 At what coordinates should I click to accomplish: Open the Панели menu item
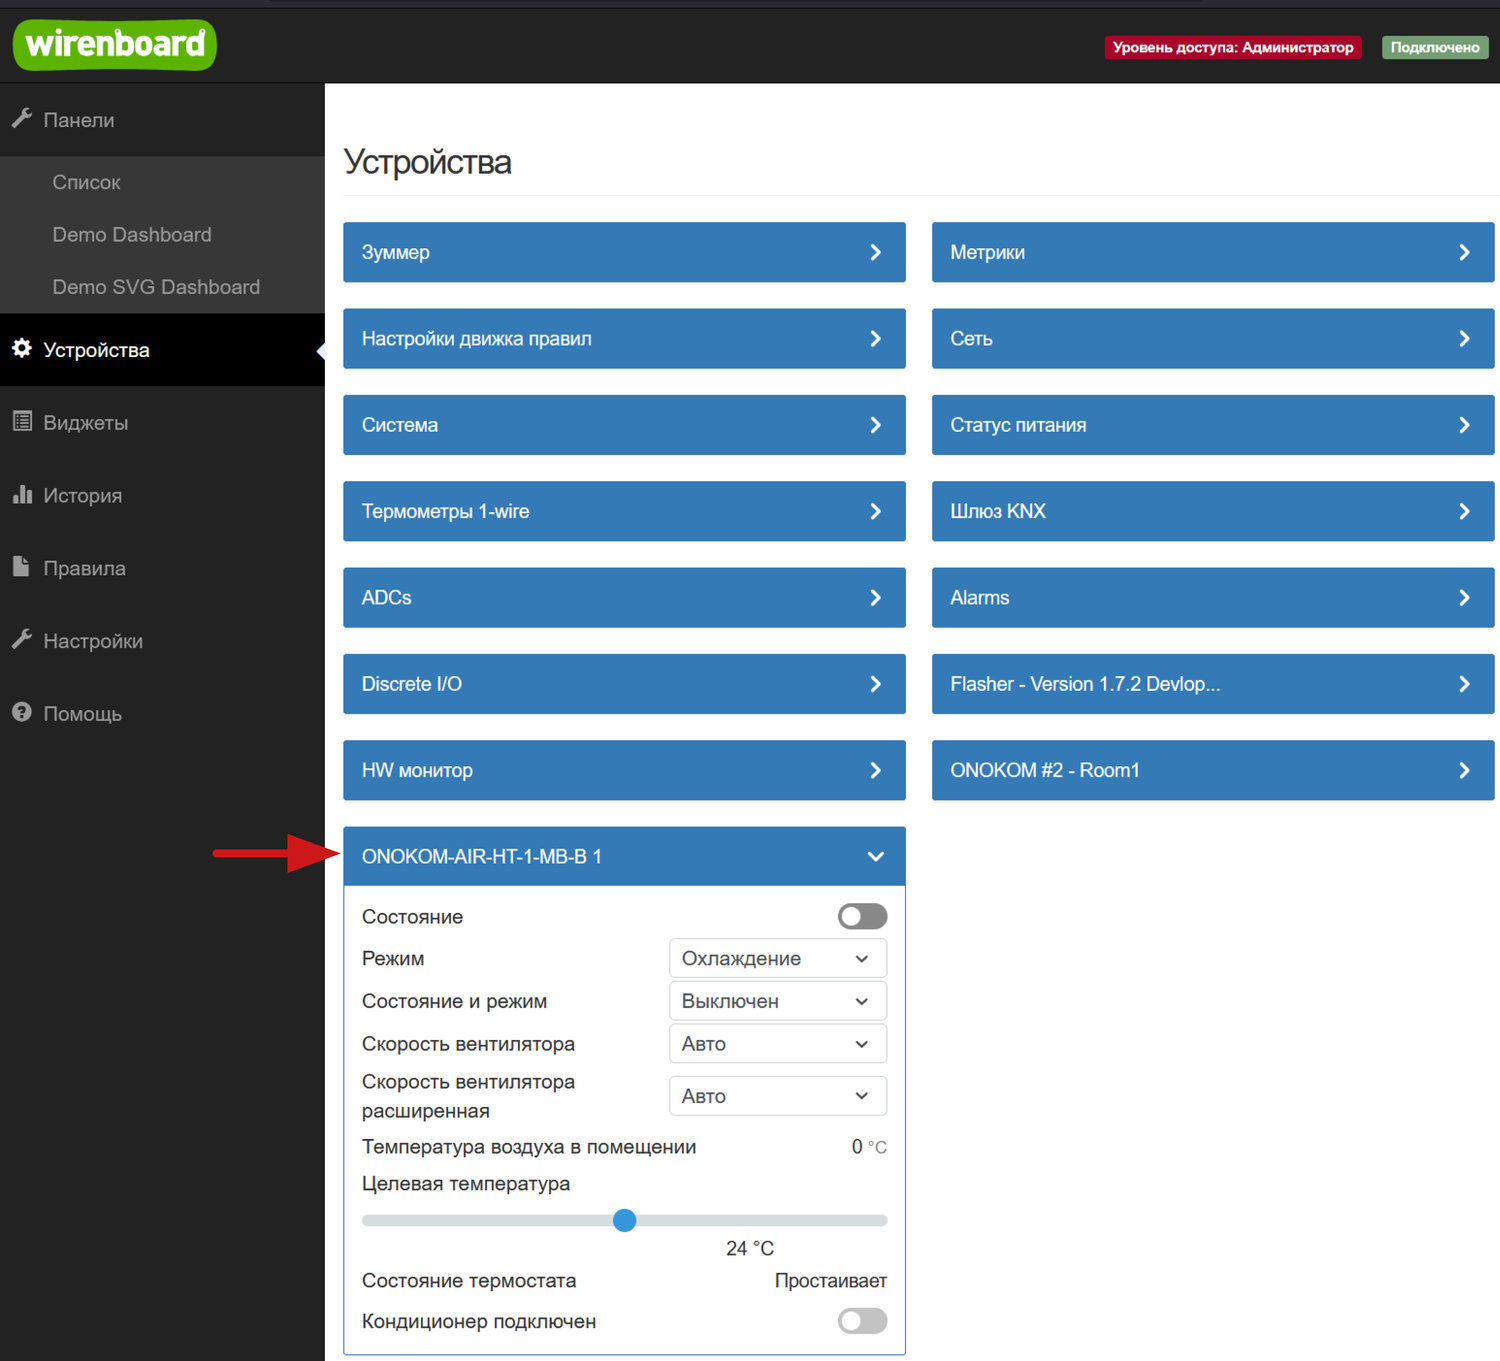point(162,120)
